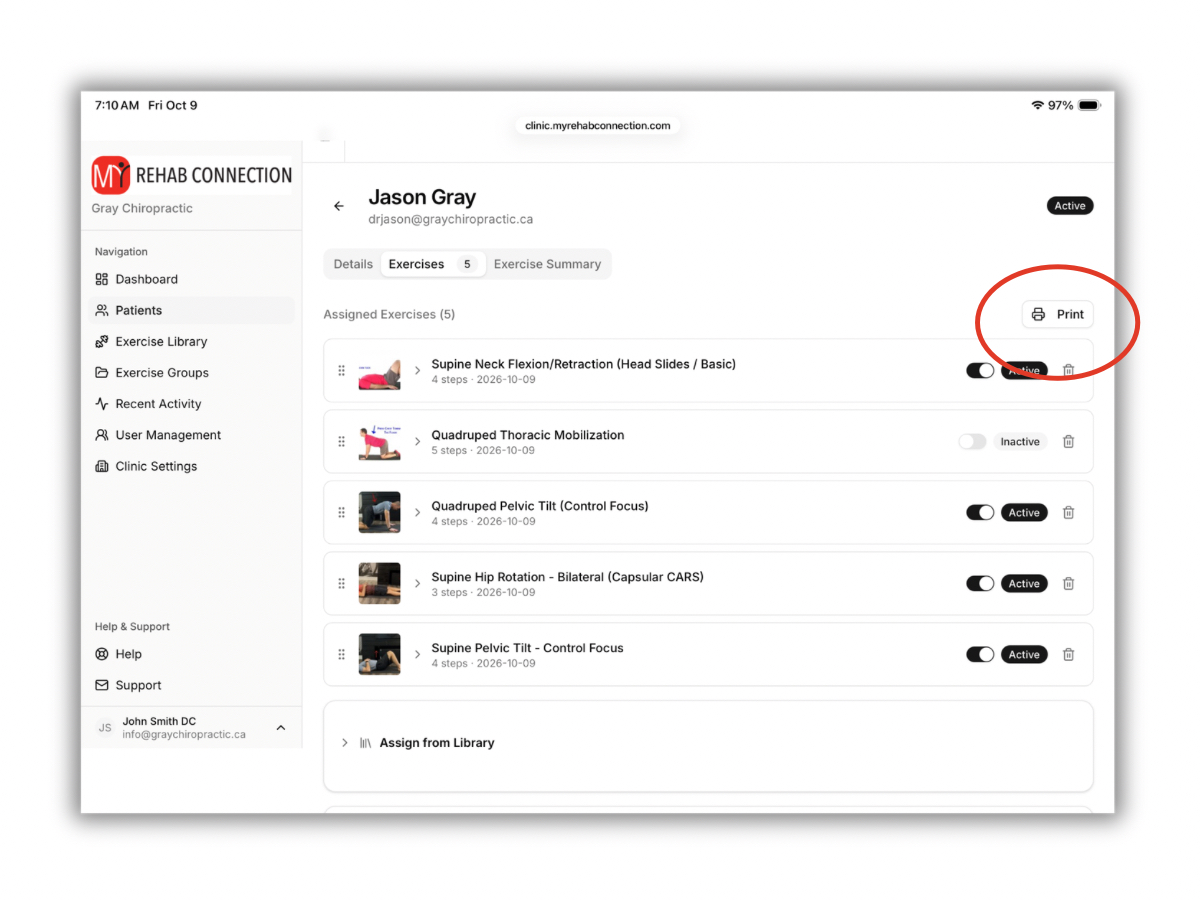The image size is (1200, 900).
Task: Toggle off Supine Pelvic Tilt - Control Focus
Action: (980, 654)
